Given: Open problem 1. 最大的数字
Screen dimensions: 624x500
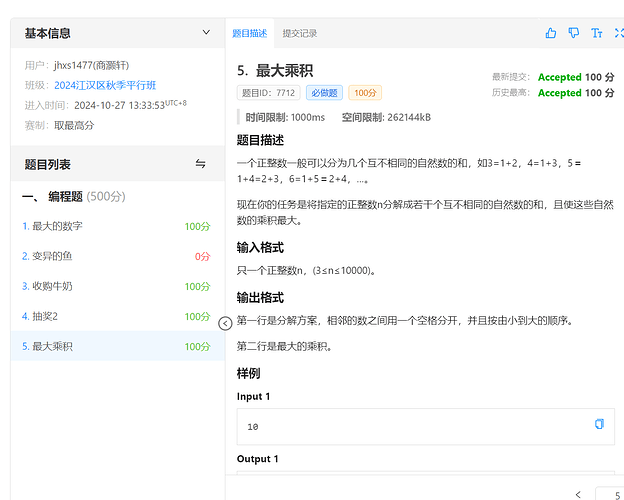Looking at the screenshot, I should pyautogui.click(x=117, y=226).
